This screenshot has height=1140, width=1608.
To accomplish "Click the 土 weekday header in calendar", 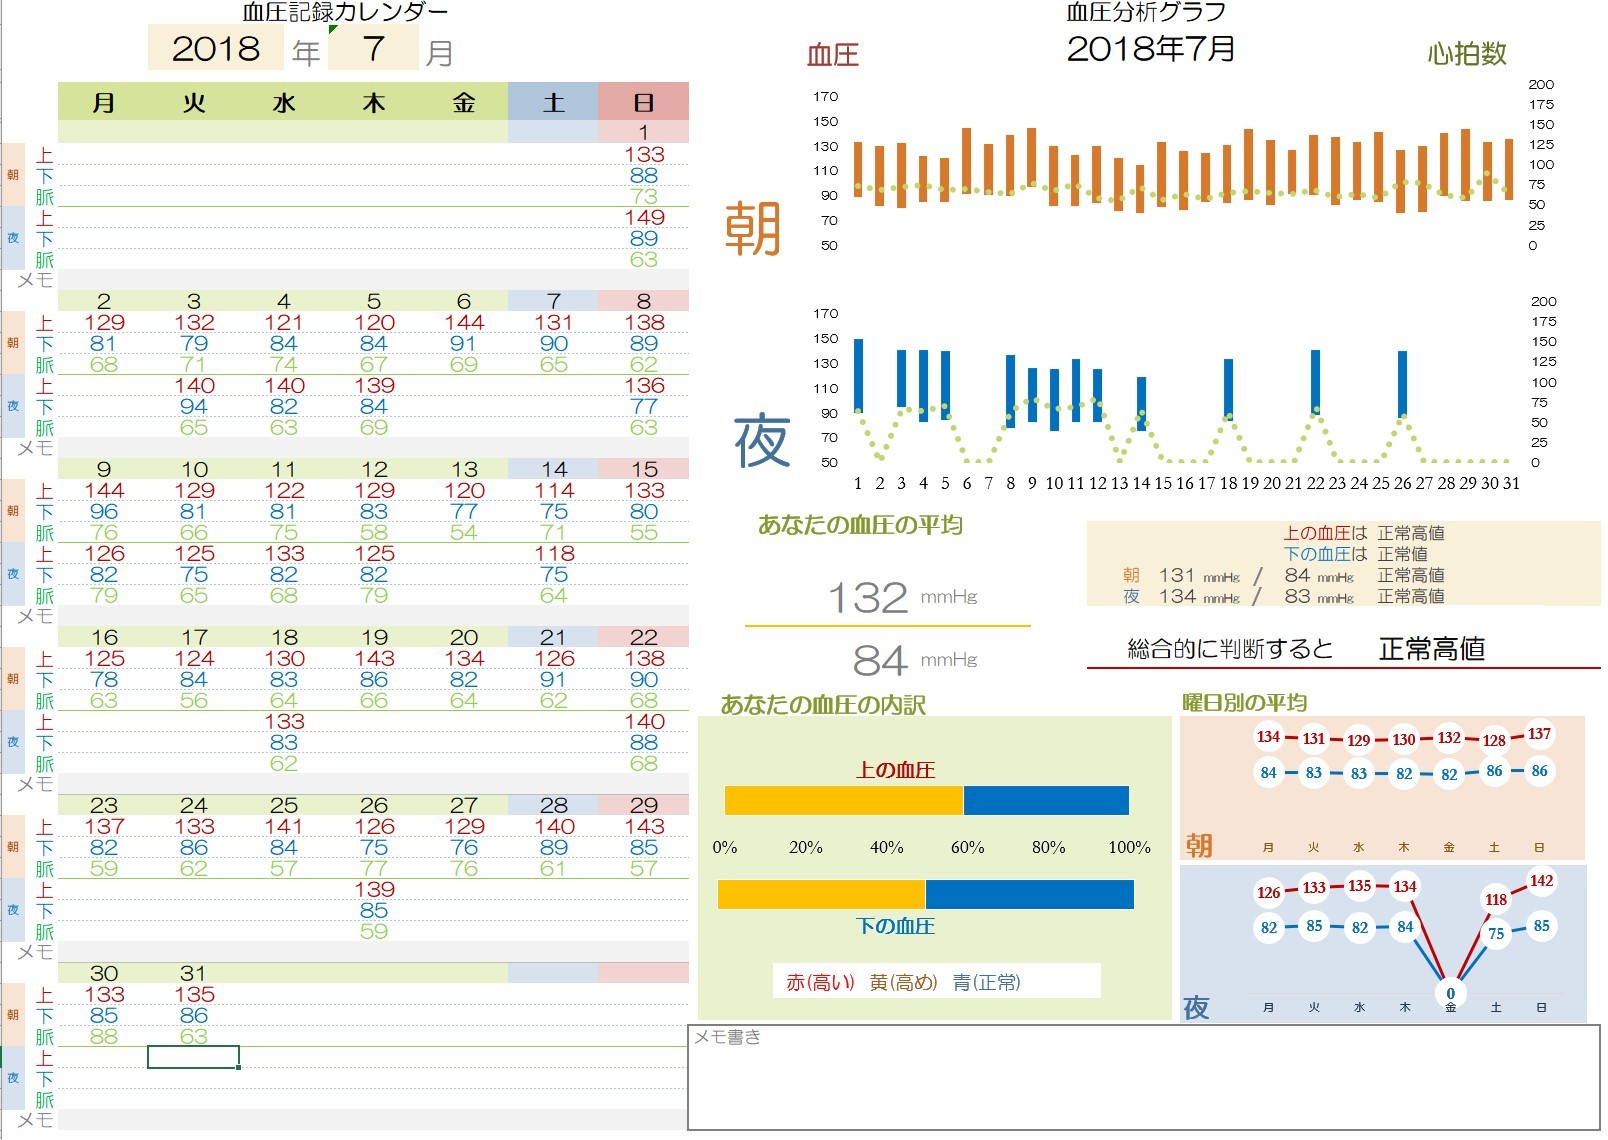I will pyautogui.click(x=553, y=102).
